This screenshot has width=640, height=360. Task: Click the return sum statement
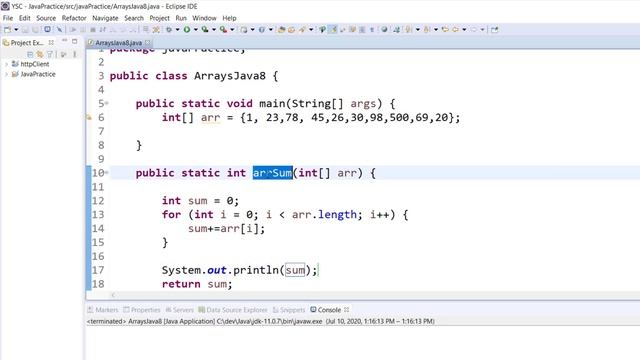point(197,284)
